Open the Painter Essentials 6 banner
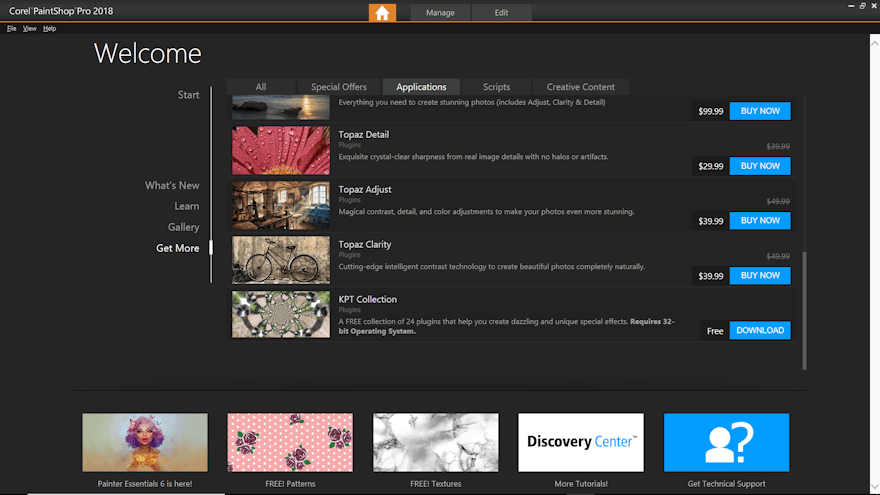This screenshot has height=495, width=880. pyautogui.click(x=145, y=442)
